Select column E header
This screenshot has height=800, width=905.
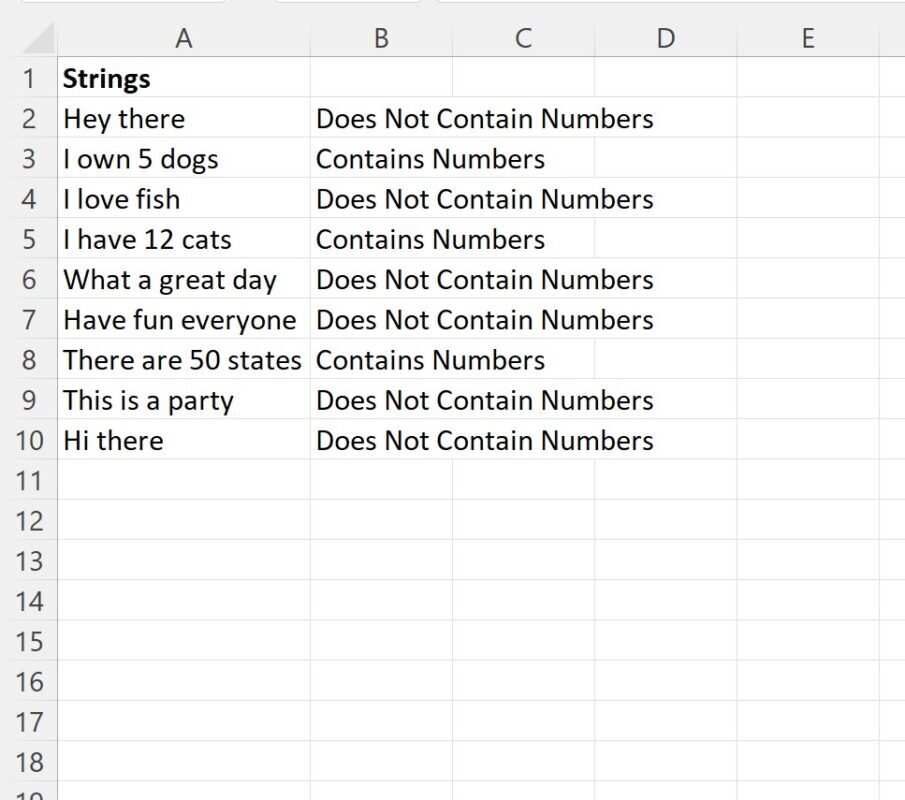point(808,39)
